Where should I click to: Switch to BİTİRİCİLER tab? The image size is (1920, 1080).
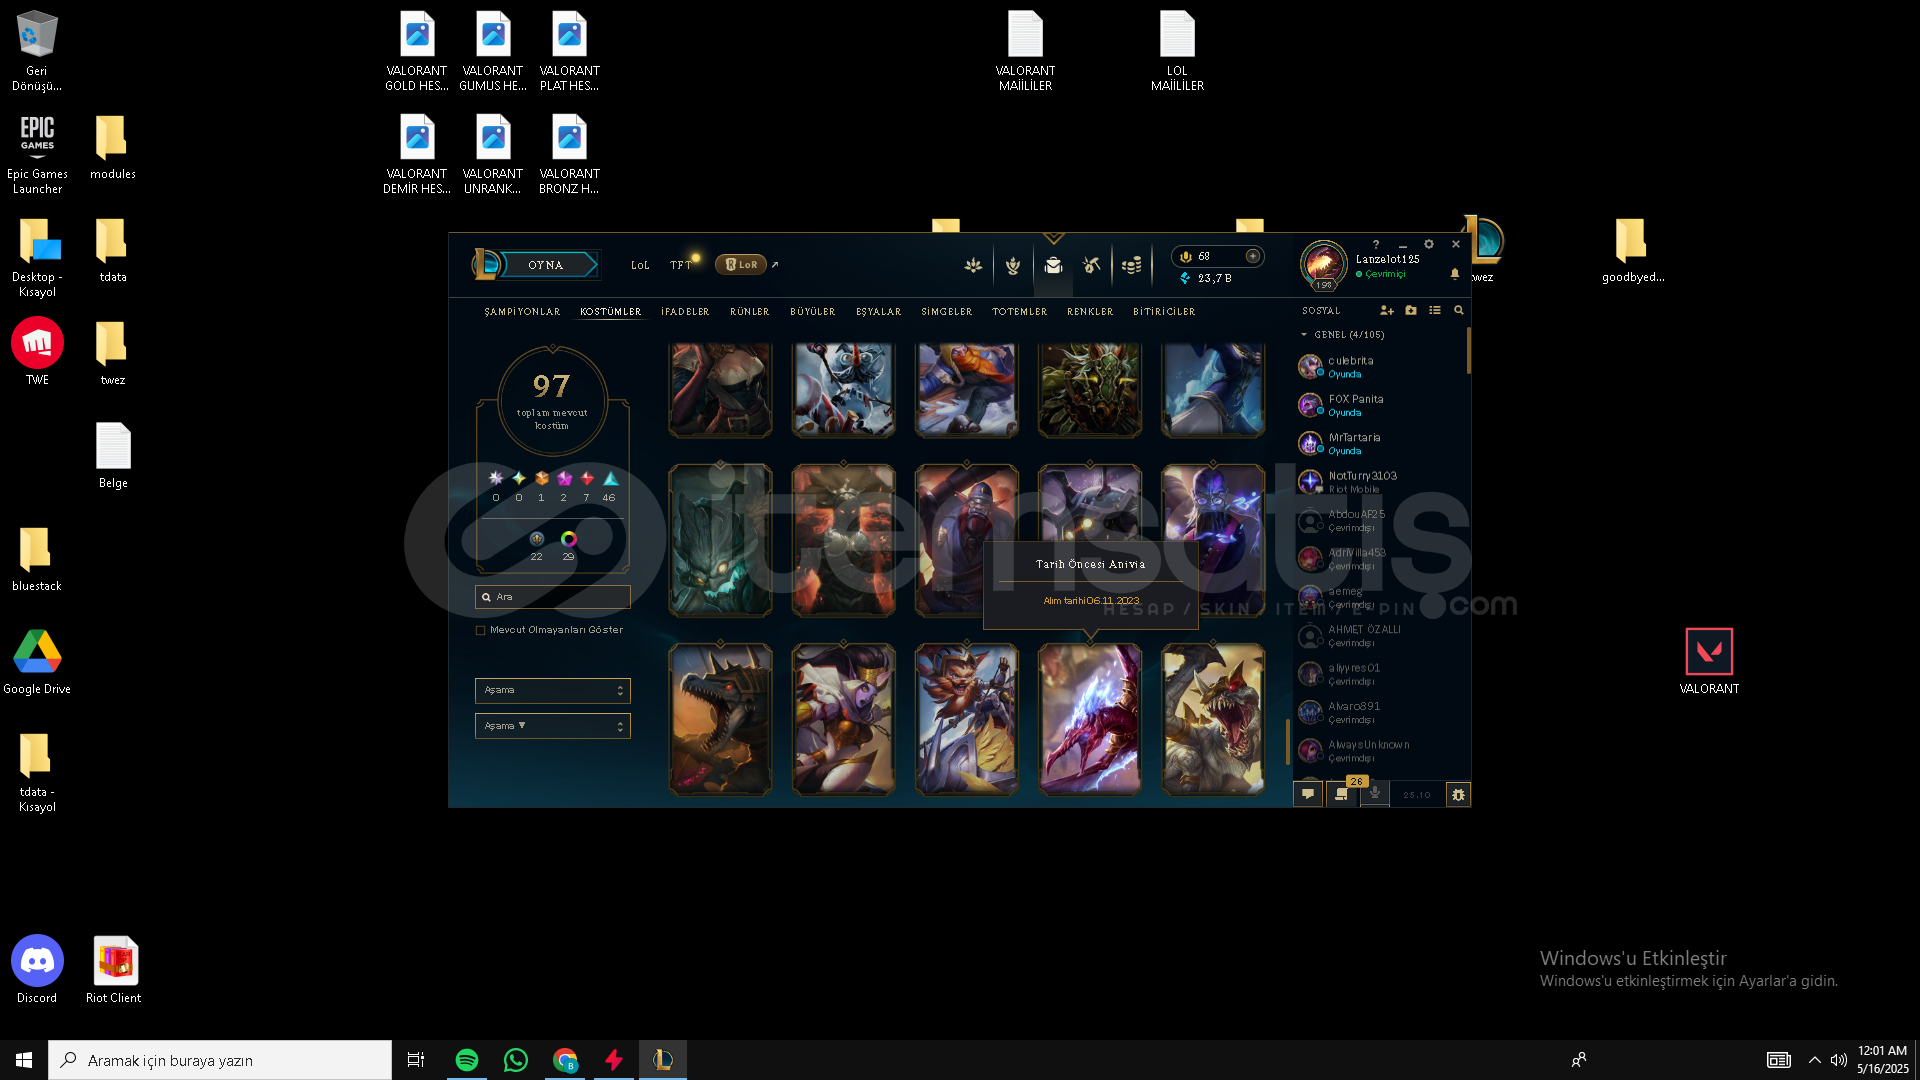[1164, 312]
